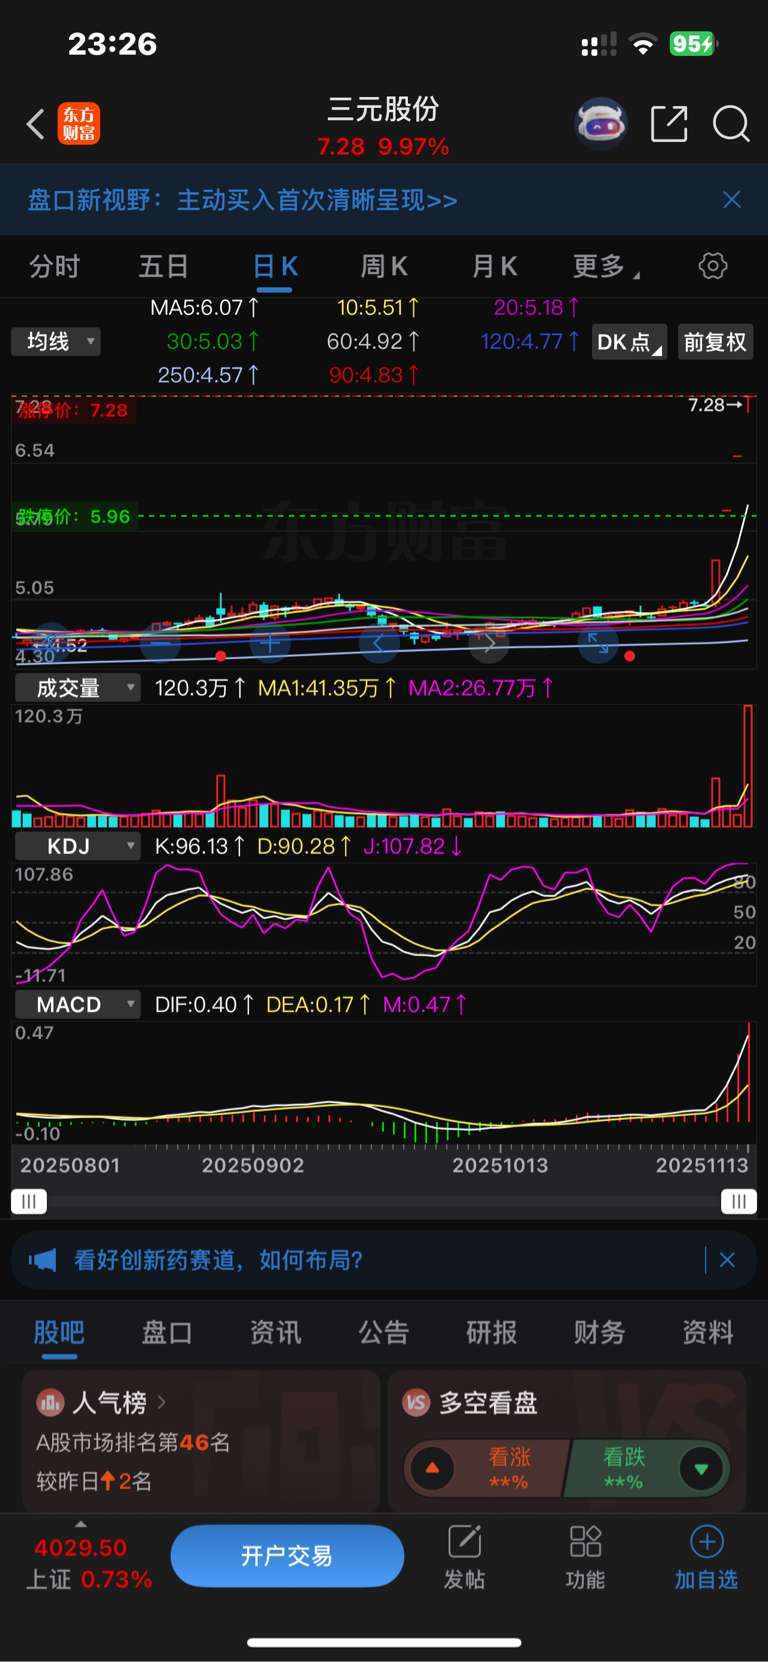The image size is (768, 1662).
Task: Open the 资料 section tab
Action: [708, 1332]
